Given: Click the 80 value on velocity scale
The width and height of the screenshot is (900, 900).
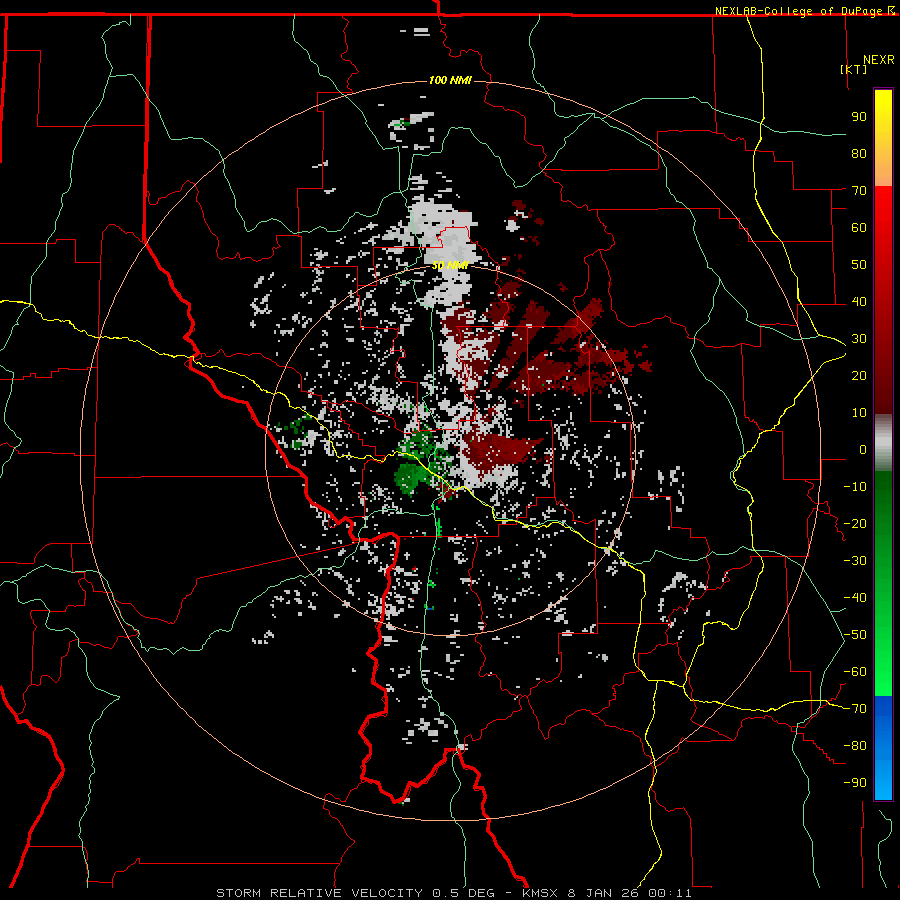Looking at the screenshot, I should click(859, 153).
